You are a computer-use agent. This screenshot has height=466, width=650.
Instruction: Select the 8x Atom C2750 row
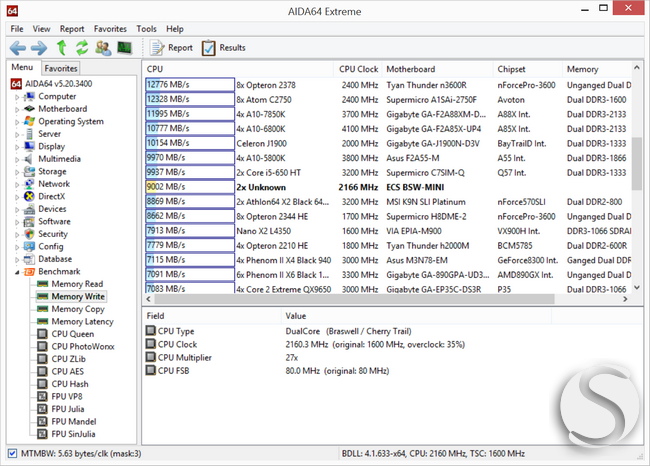click(x=388, y=100)
